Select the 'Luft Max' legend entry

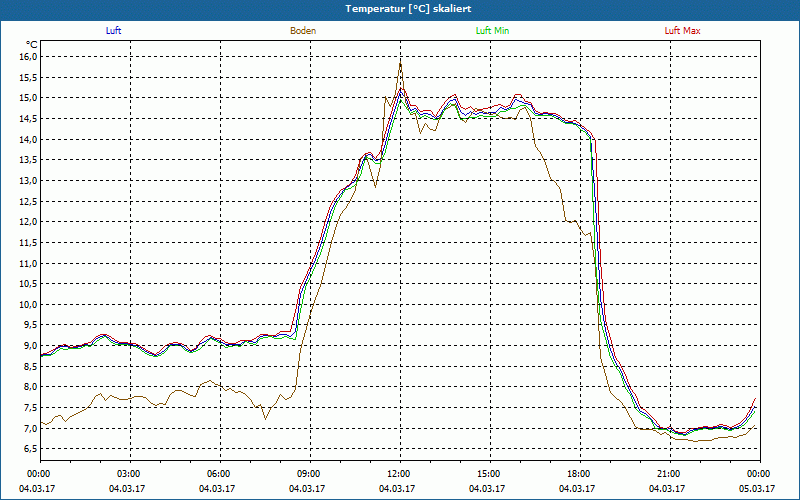click(682, 31)
